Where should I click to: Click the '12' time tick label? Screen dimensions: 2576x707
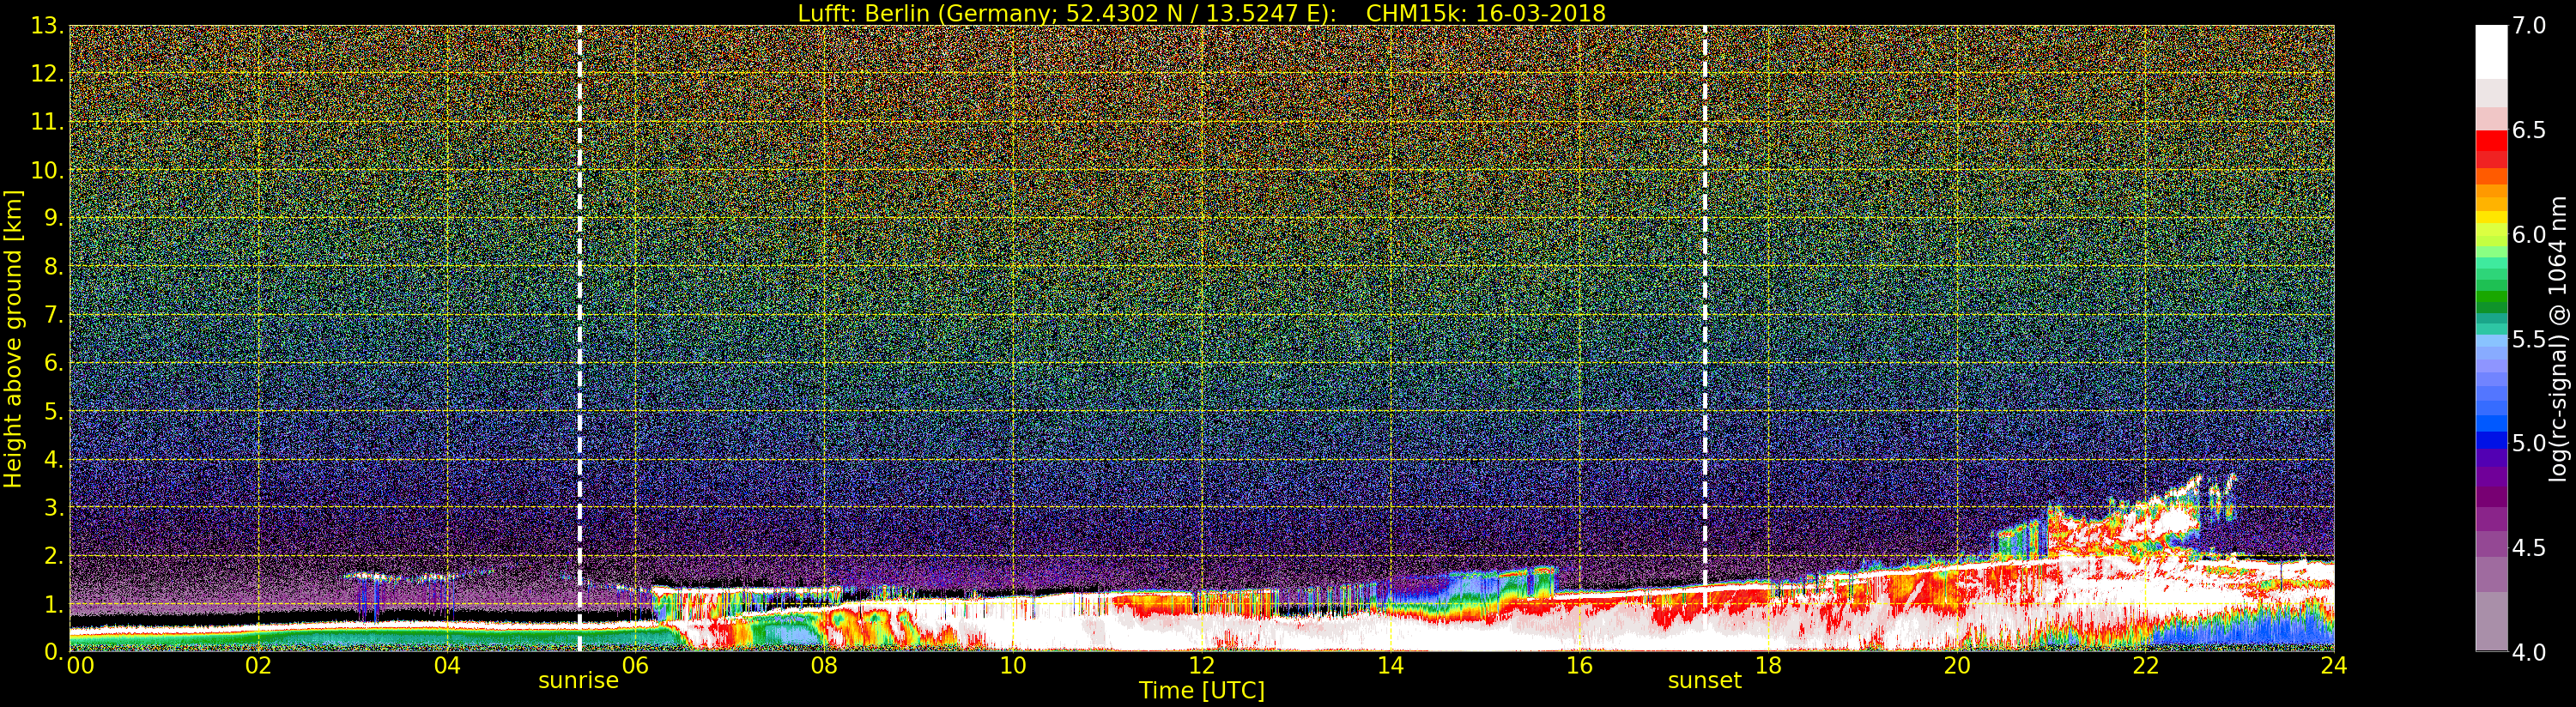(1201, 666)
